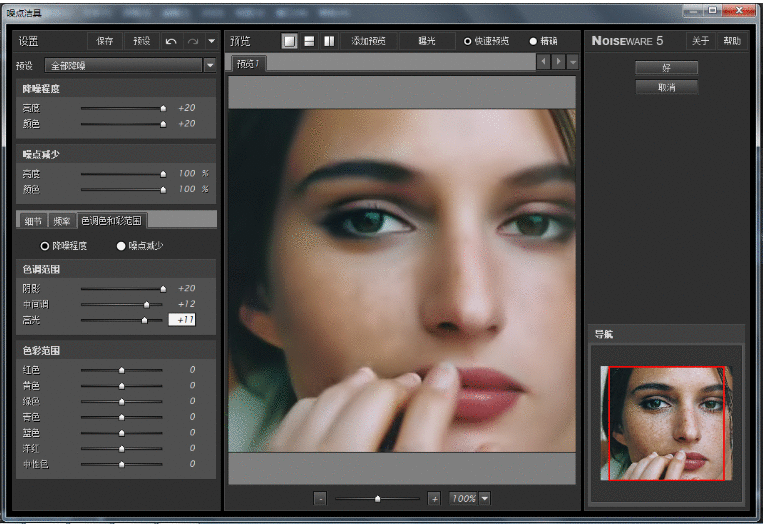The width and height of the screenshot is (763, 524).
Task: Click the 高光 value input field
Action: tap(182, 320)
